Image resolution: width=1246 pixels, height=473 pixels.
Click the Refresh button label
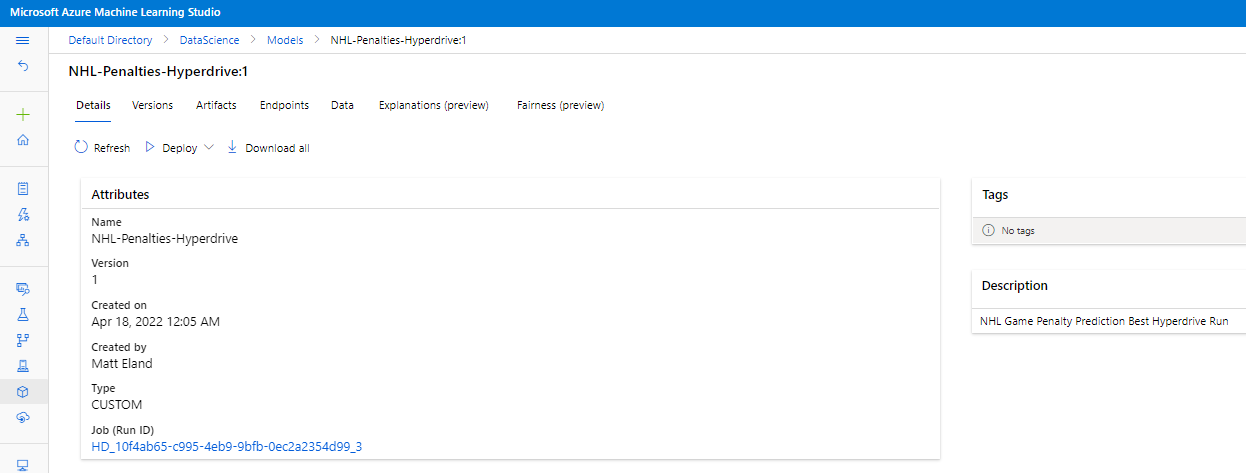[x=112, y=148]
